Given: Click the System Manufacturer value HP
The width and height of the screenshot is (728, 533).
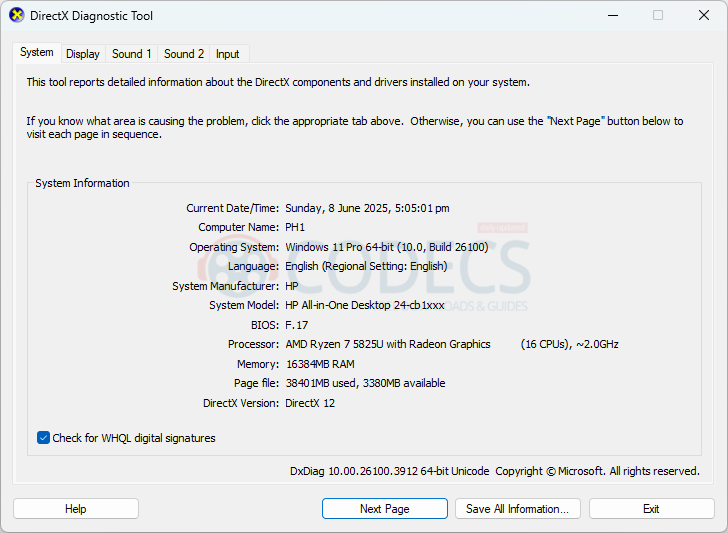Looking at the screenshot, I should tap(292, 286).
